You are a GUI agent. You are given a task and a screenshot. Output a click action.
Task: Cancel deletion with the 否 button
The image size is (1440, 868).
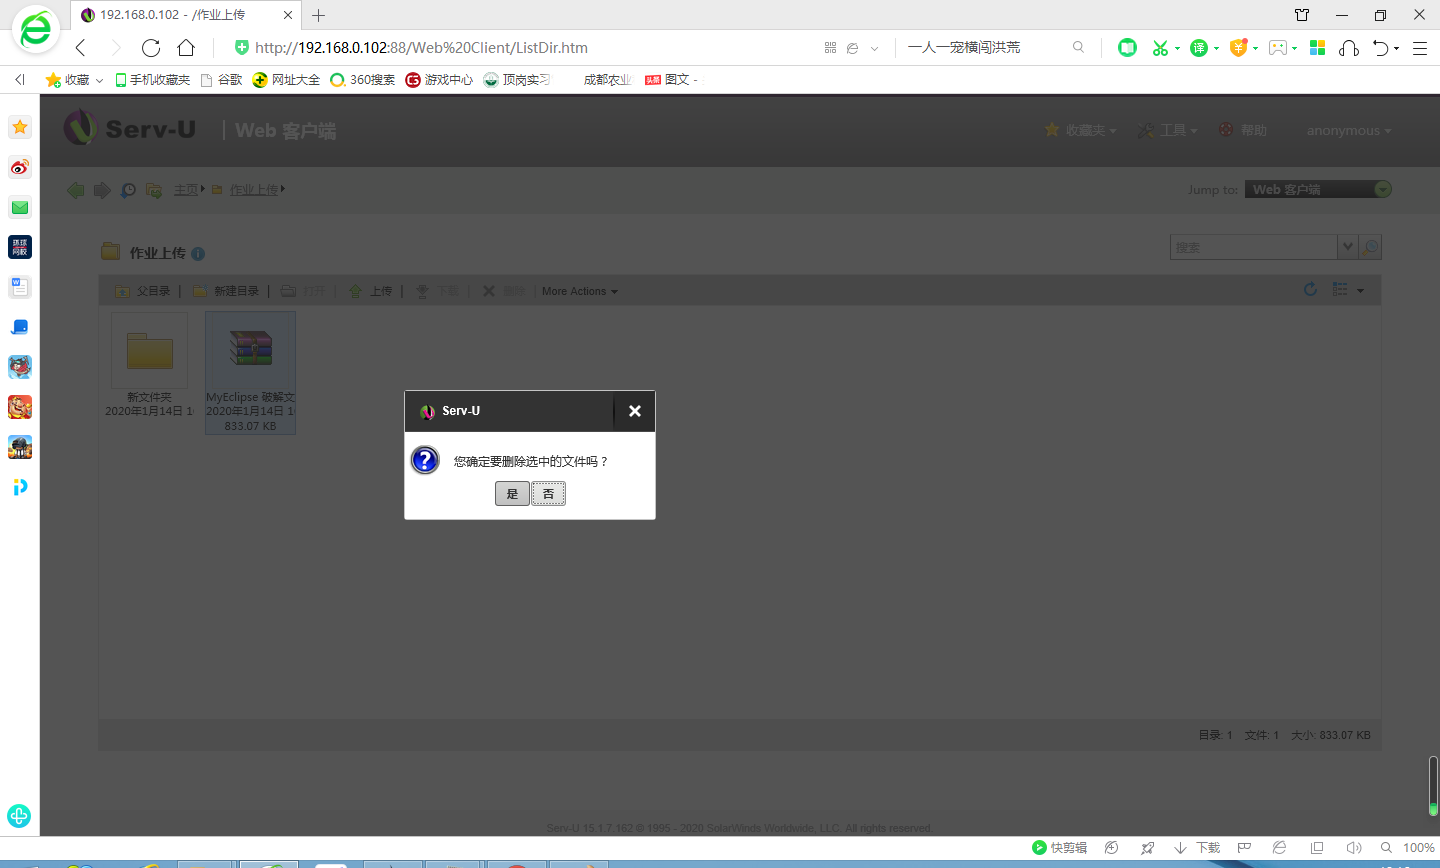click(x=548, y=494)
